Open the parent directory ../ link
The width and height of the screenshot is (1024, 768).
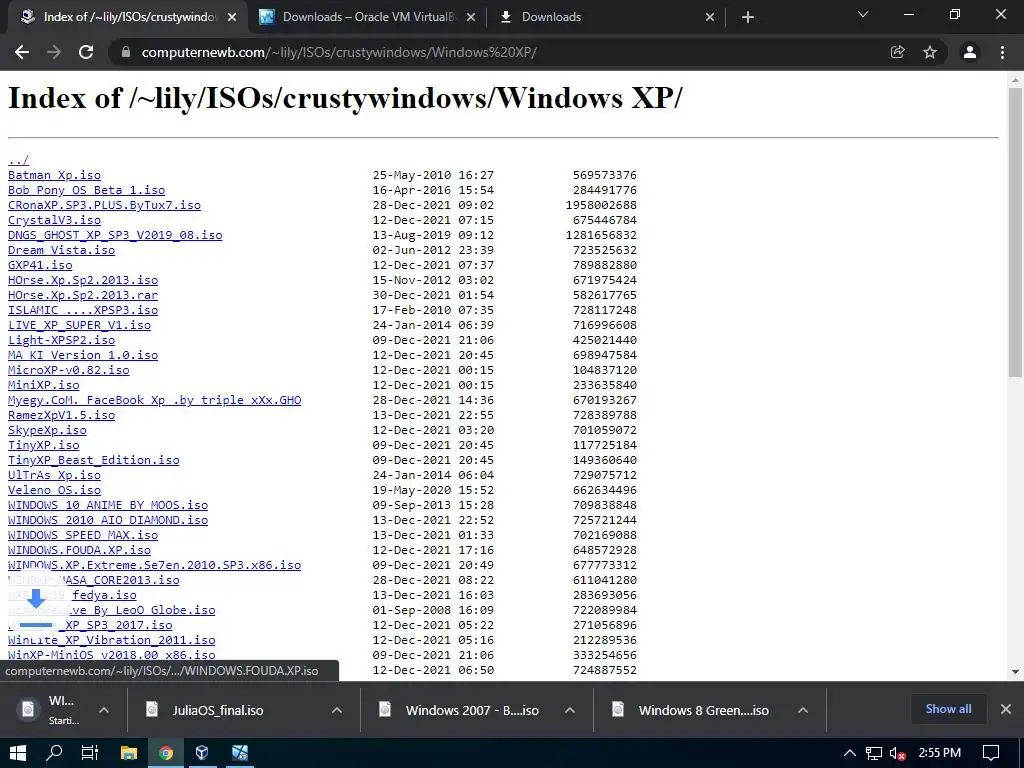tap(18, 160)
